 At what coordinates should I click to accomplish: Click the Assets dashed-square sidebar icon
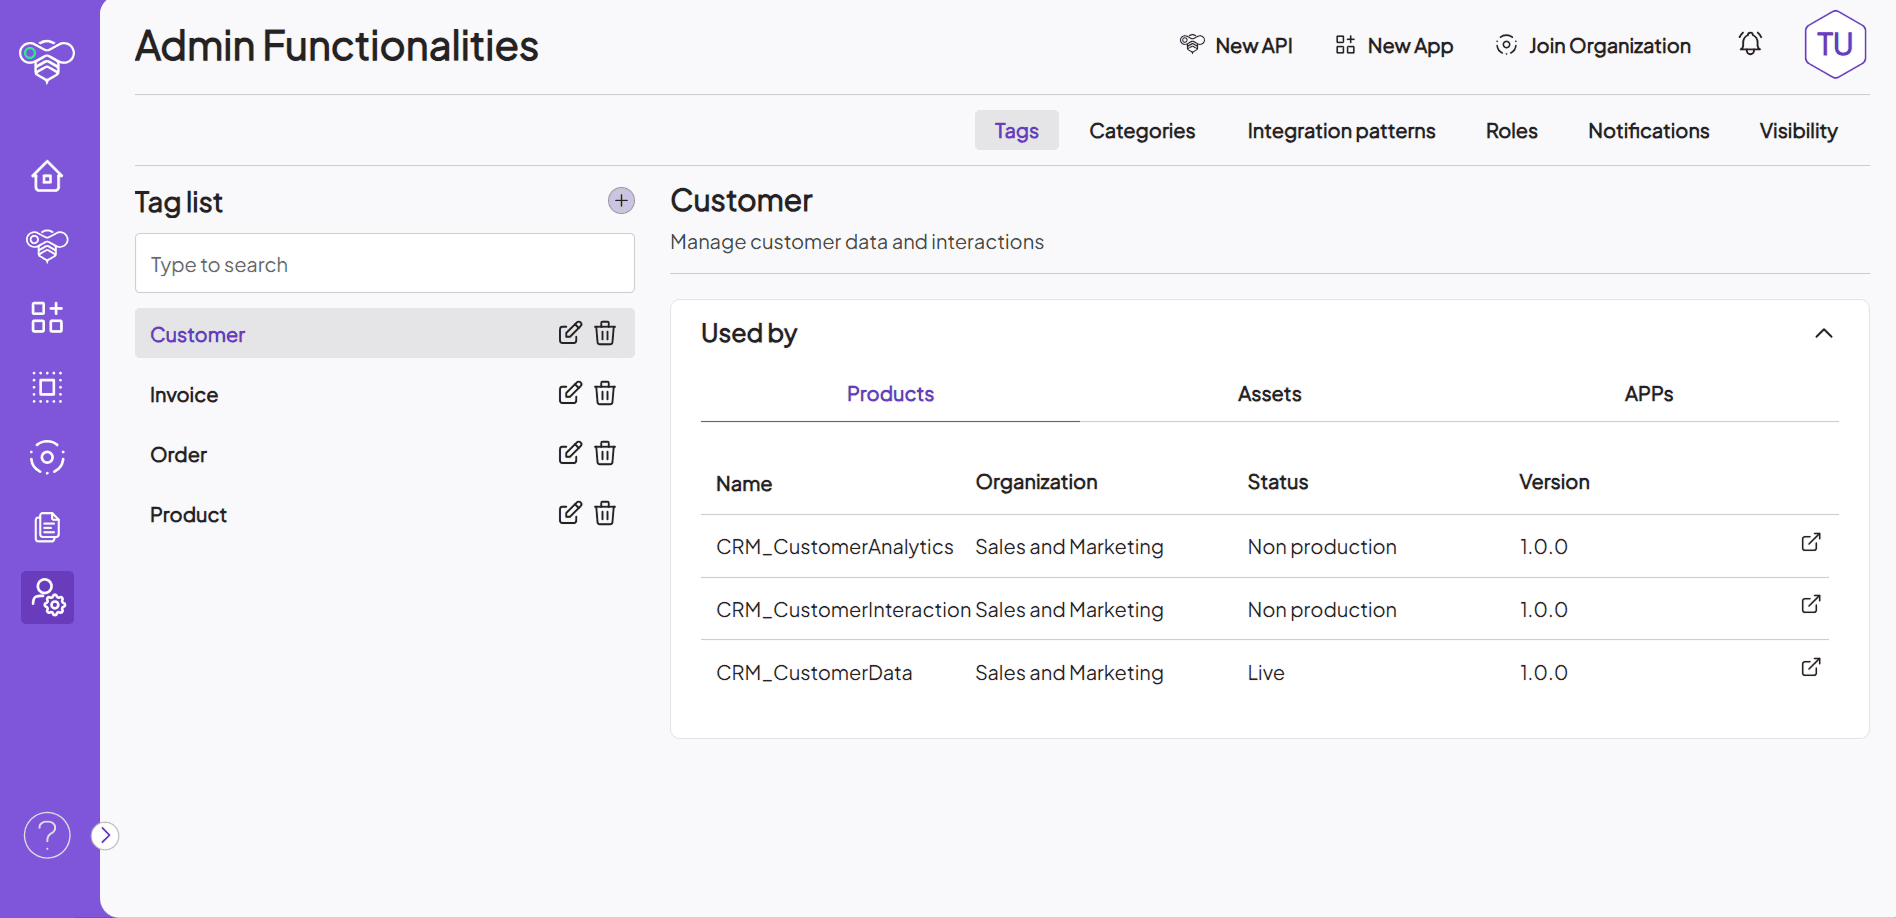46,387
